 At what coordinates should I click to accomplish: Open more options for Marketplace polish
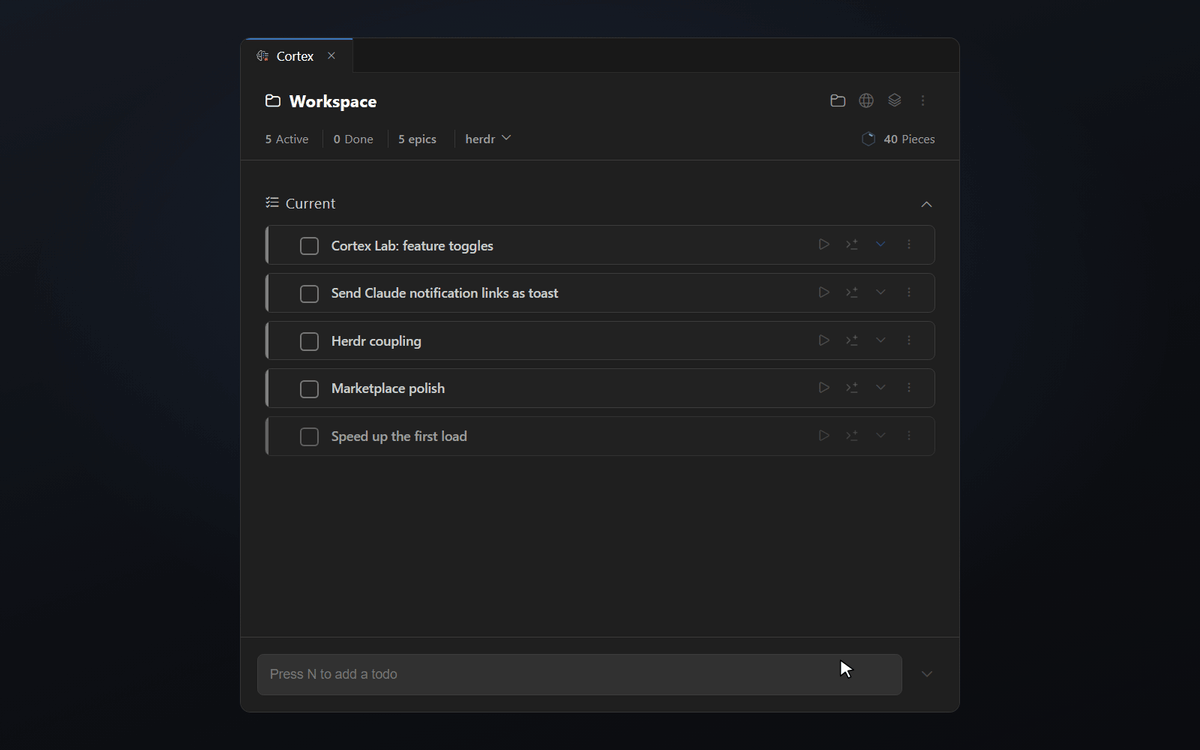pos(909,387)
